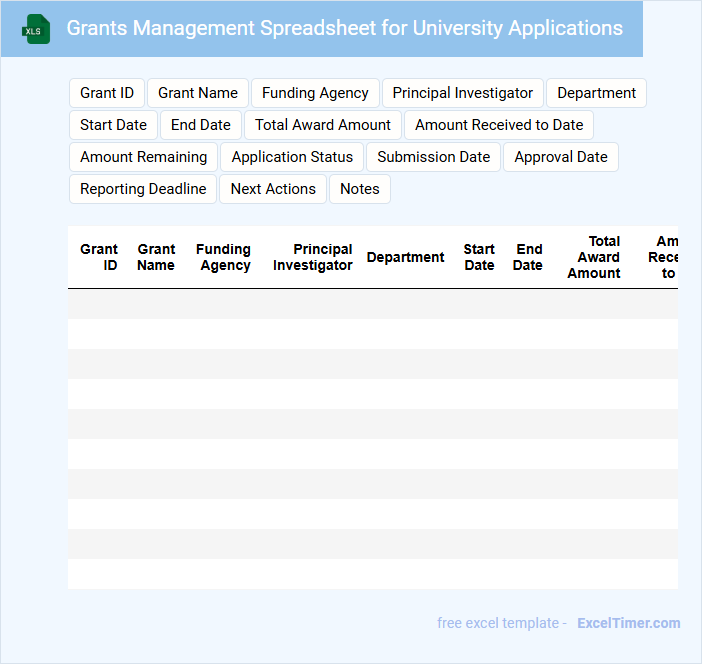Choose the Amount Remaining tag
702x664 pixels.
143,157
